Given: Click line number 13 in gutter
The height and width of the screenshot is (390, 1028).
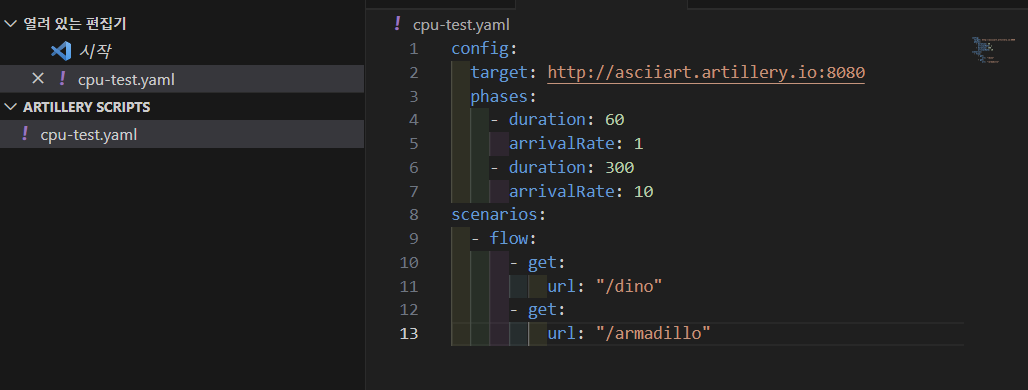Looking at the screenshot, I should pyautogui.click(x=408, y=334).
